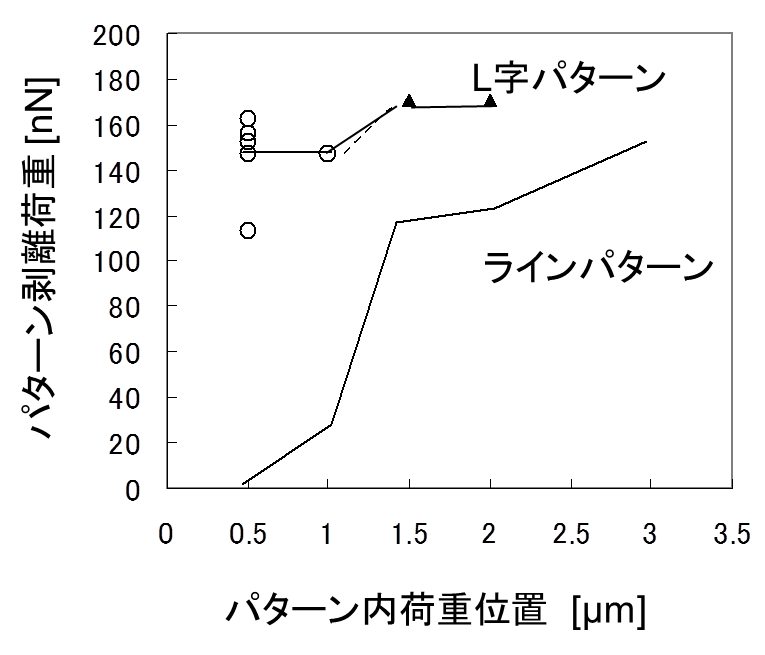
Task: Select the 2.5 x-axis tick label
Action: point(571,534)
